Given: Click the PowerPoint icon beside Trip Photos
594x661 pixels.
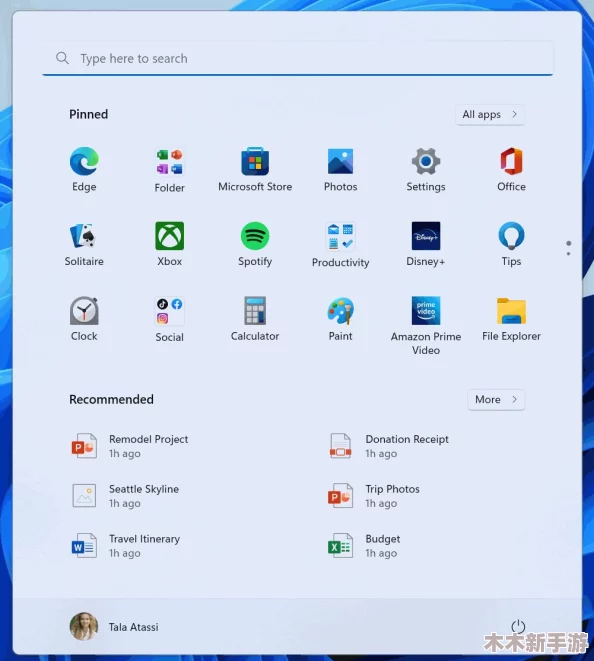Looking at the screenshot, I should pyautogui.click(x=340, y=496).
